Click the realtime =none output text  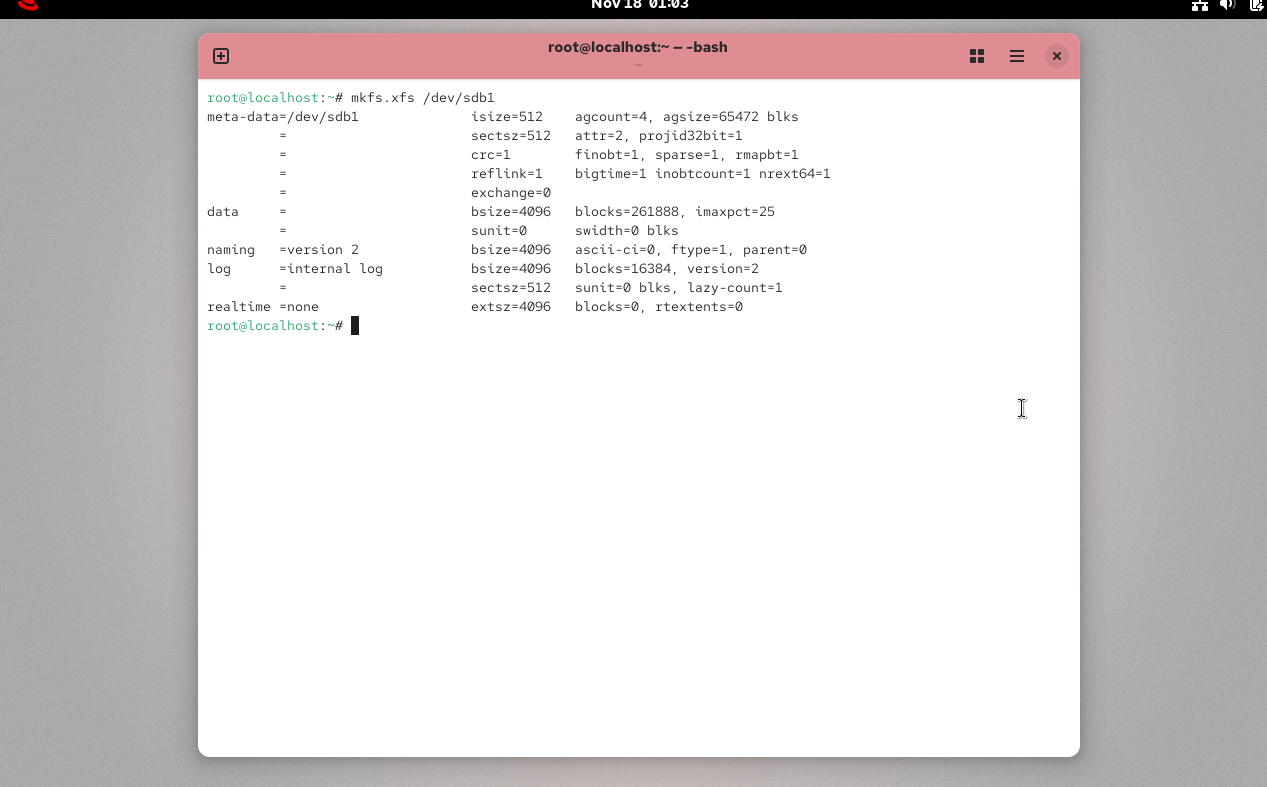(x=262, y=307)
